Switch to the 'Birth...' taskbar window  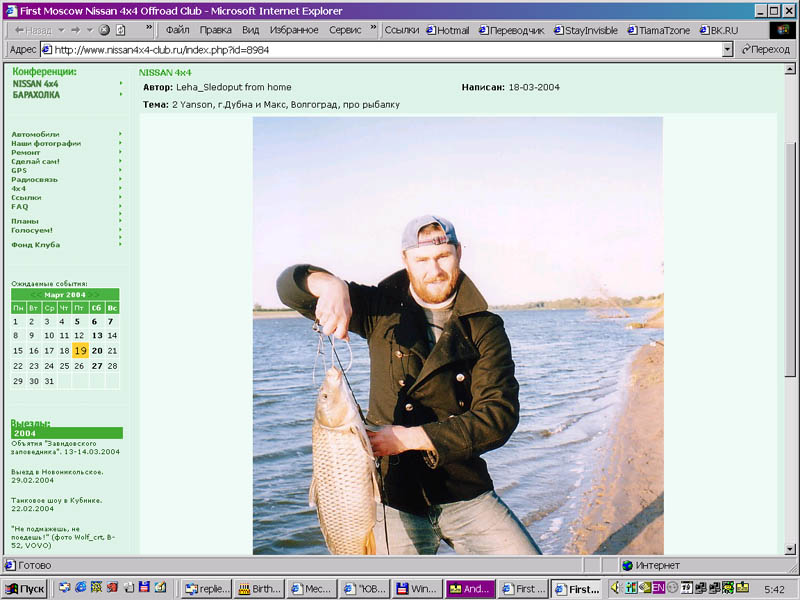tap(259, 588)
